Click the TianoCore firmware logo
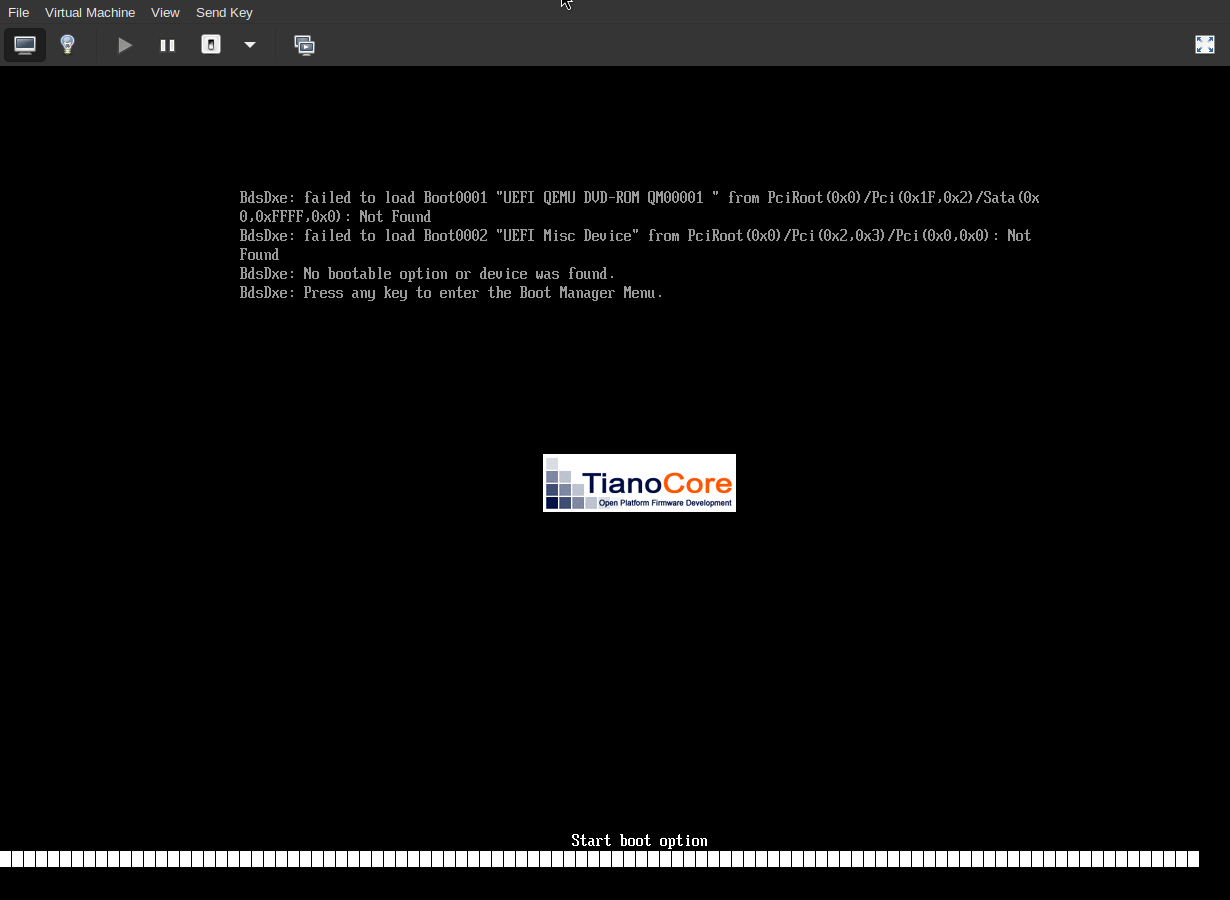The image size is (1230, 900). (x=639, y=483)
